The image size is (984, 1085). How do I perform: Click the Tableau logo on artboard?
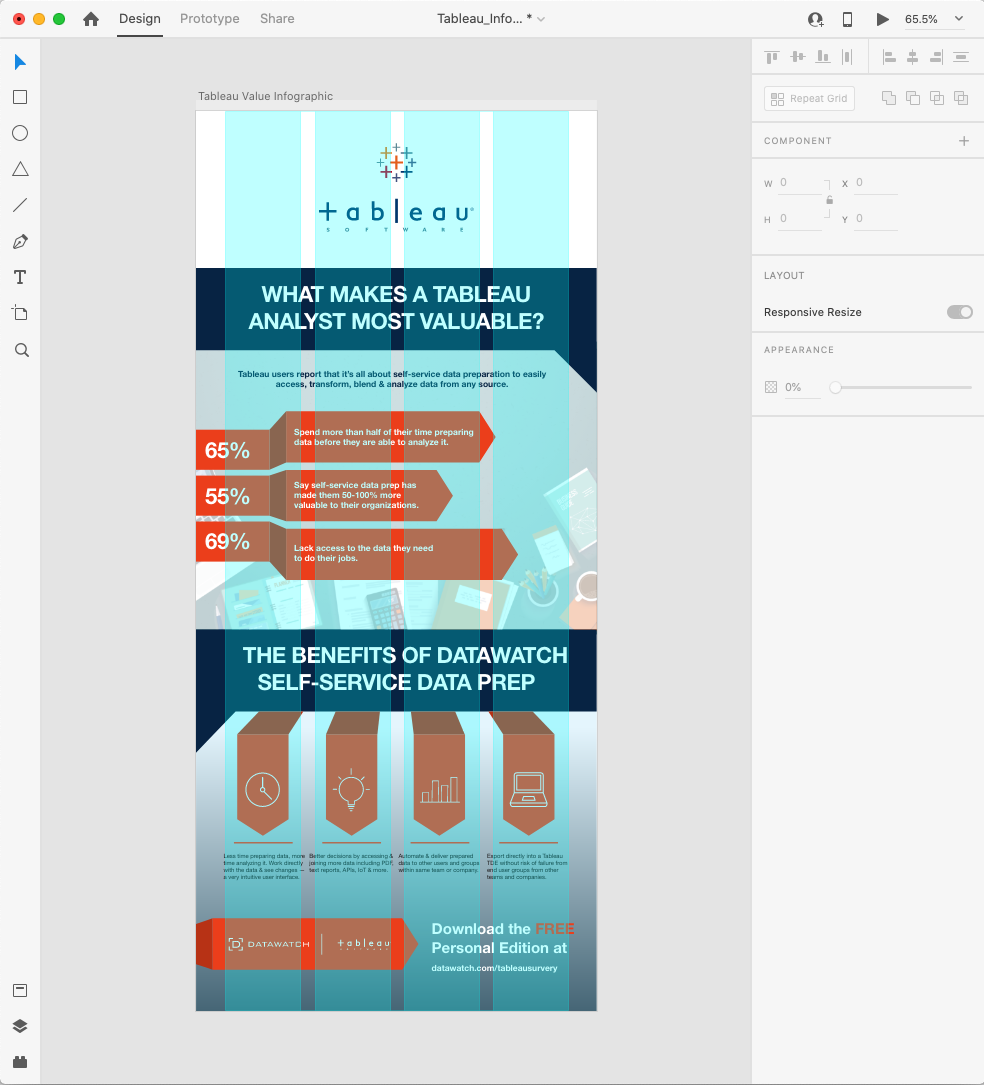pos(396,188)
